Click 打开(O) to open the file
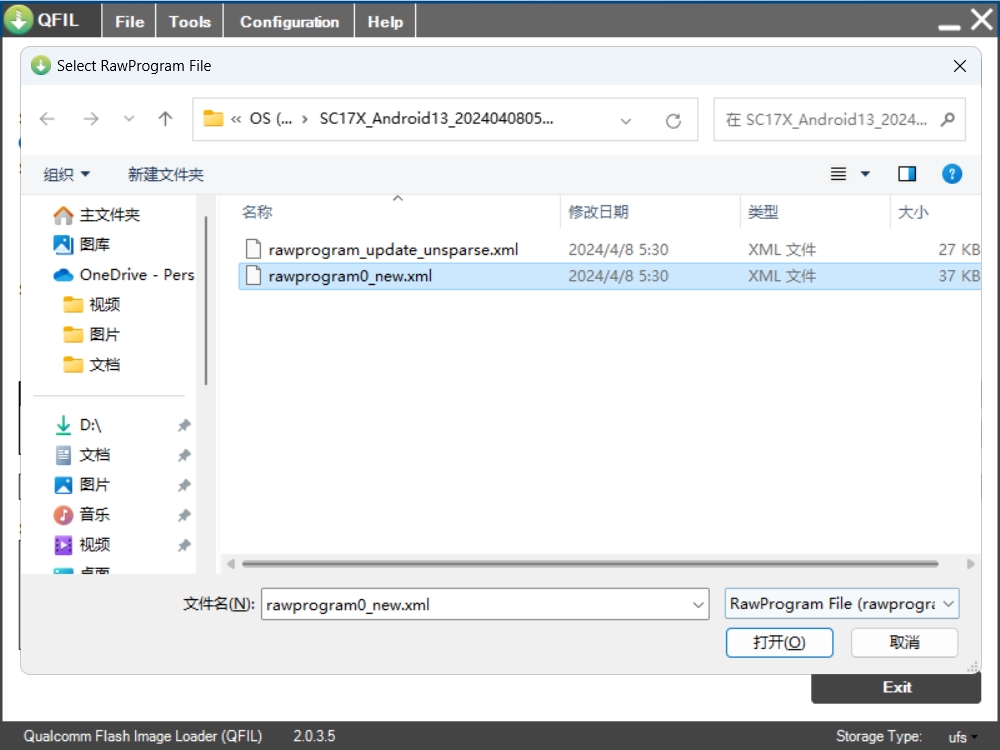This screenshot has width=1000, height=750. [x=779, y=642]
